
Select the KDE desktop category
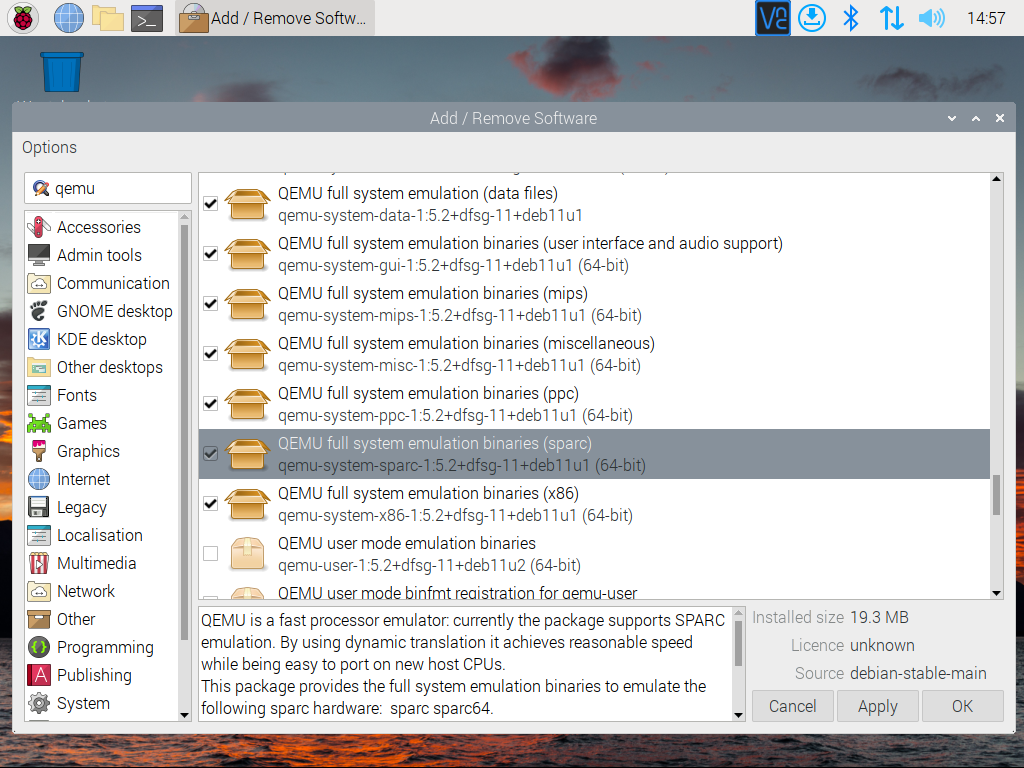pos(99,340)
